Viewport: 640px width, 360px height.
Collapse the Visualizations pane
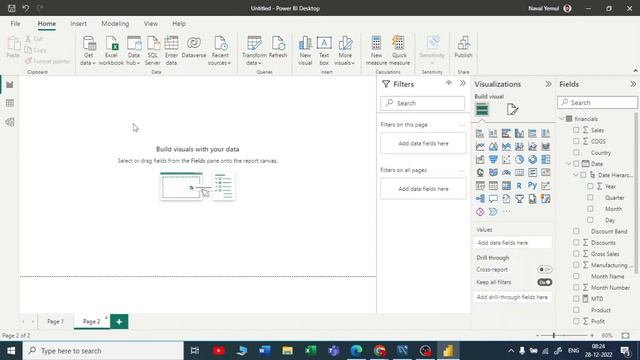[x=548, y=84]
